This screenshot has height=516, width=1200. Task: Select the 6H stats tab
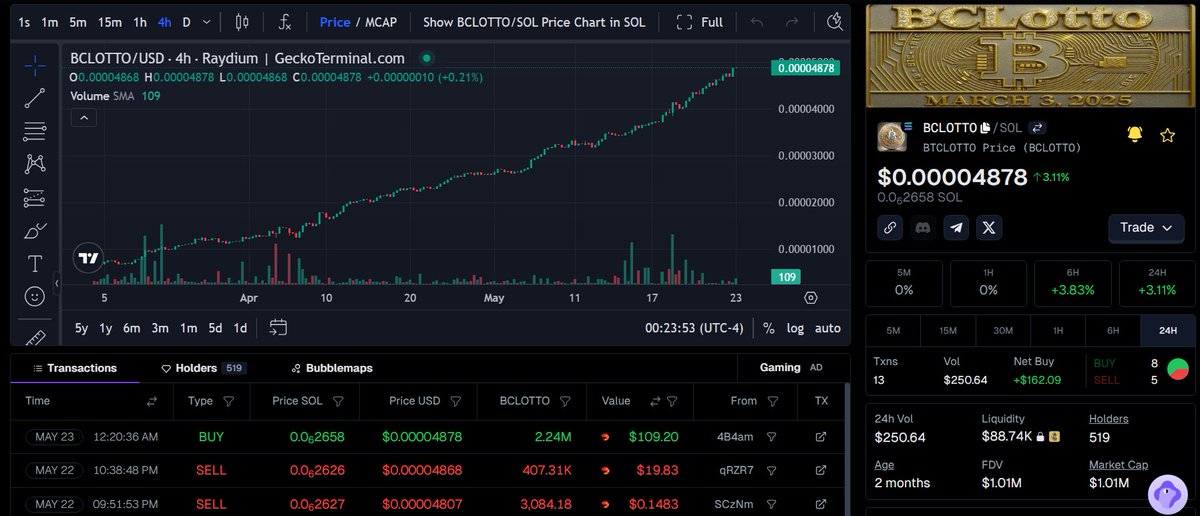click(x=1112, y=331)
